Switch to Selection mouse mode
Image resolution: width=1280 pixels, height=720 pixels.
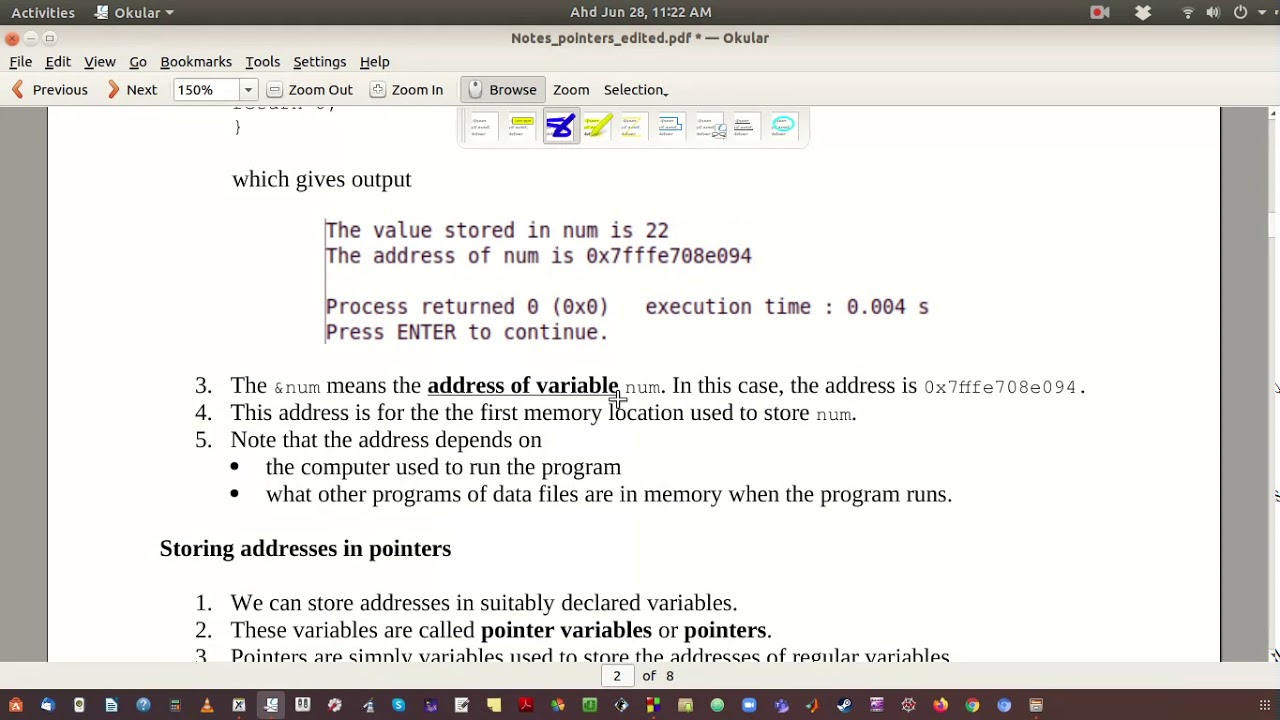[636, 90]
